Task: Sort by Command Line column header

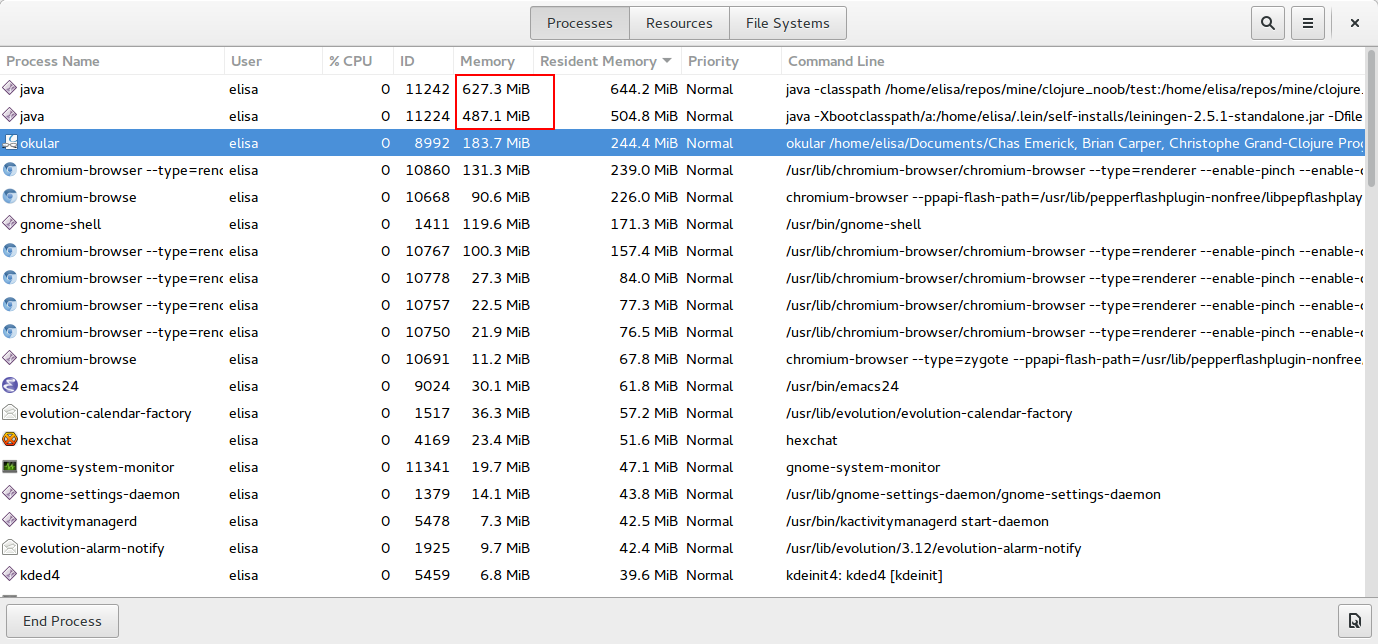Action: tap(1072, 61)
